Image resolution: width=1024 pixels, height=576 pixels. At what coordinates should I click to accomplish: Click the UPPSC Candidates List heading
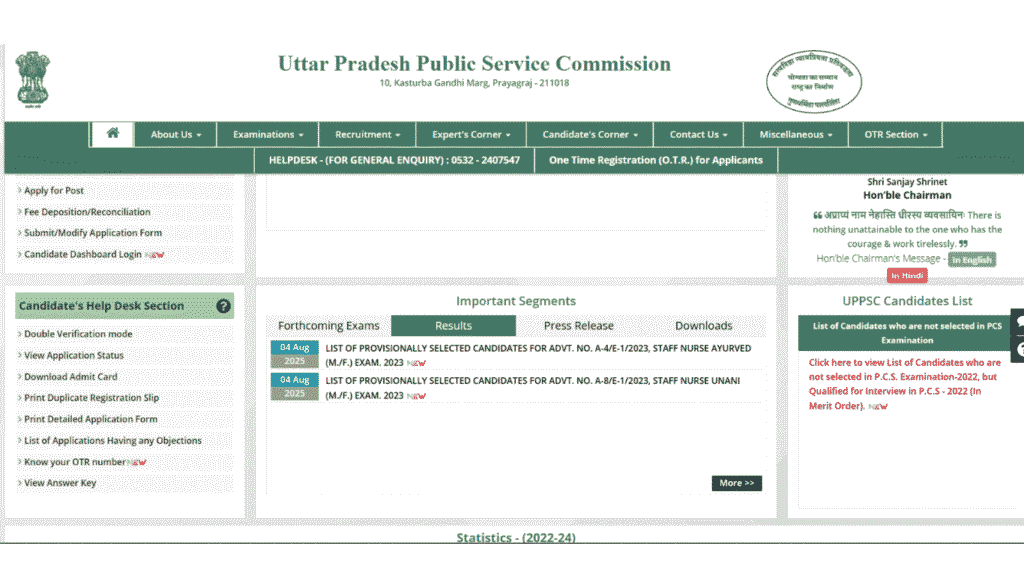pos(907,301)
